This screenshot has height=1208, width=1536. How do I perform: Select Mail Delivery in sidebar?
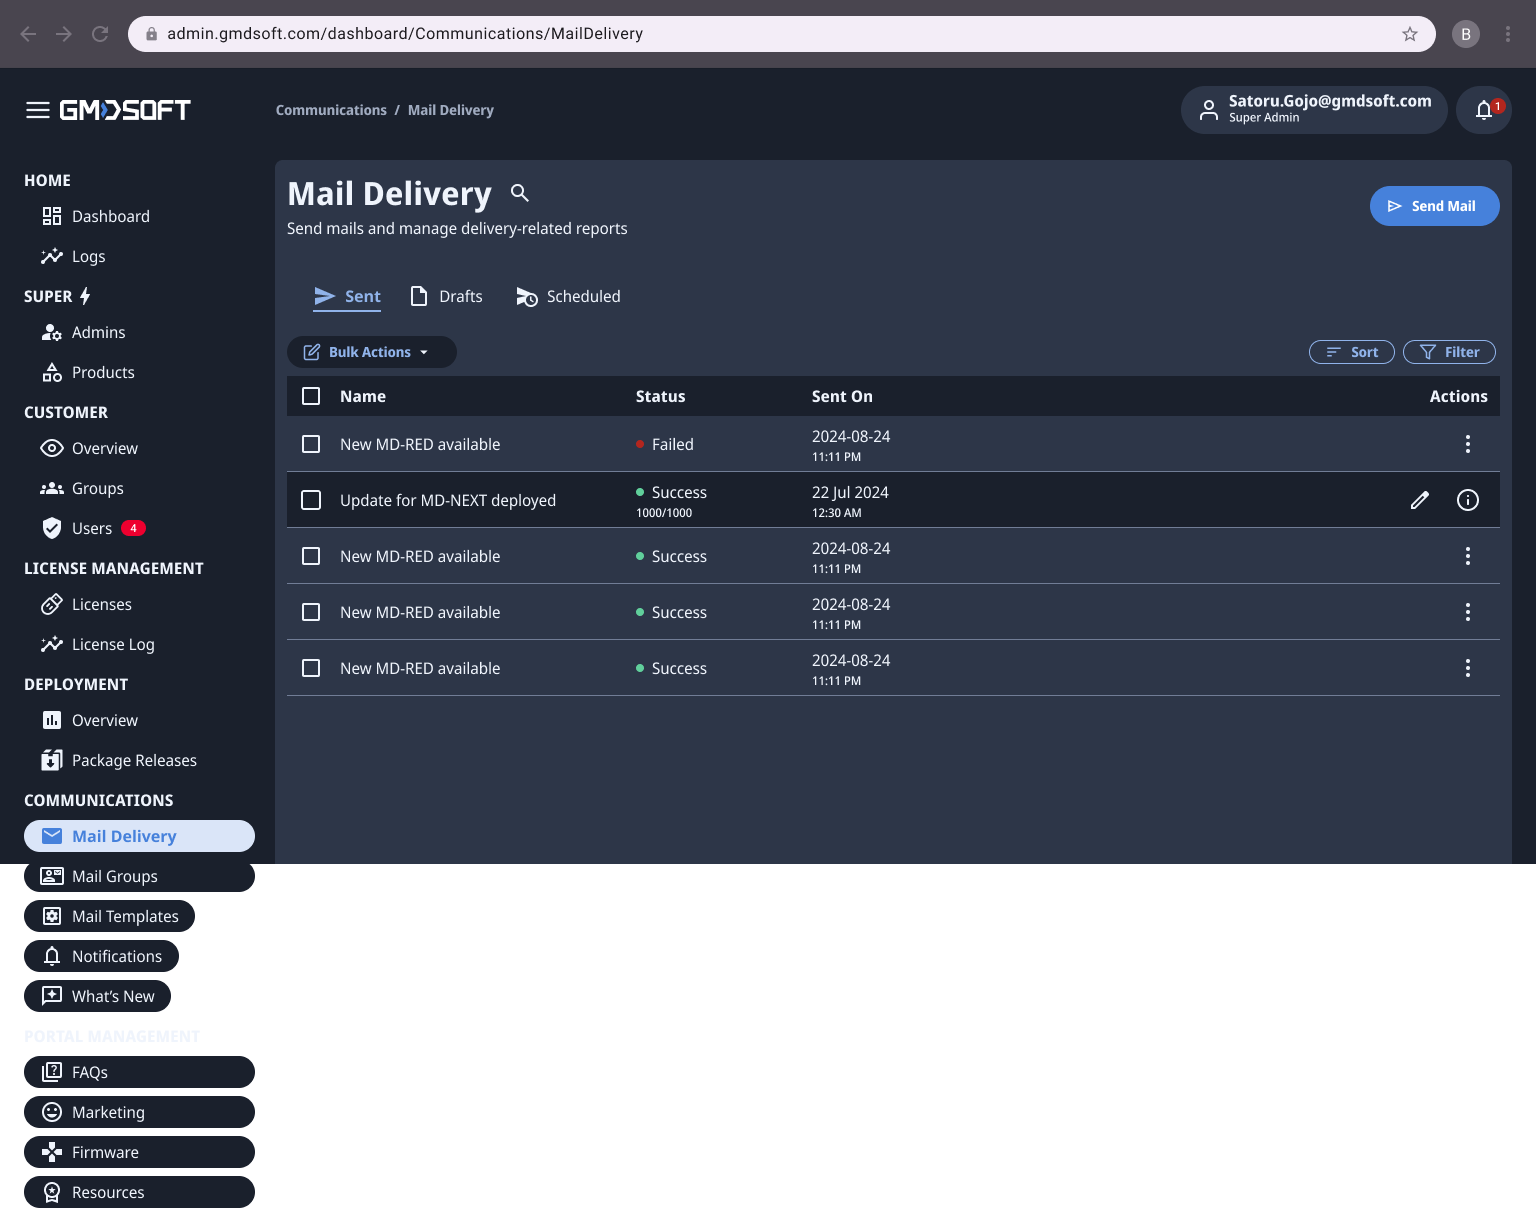click(139, 836)
